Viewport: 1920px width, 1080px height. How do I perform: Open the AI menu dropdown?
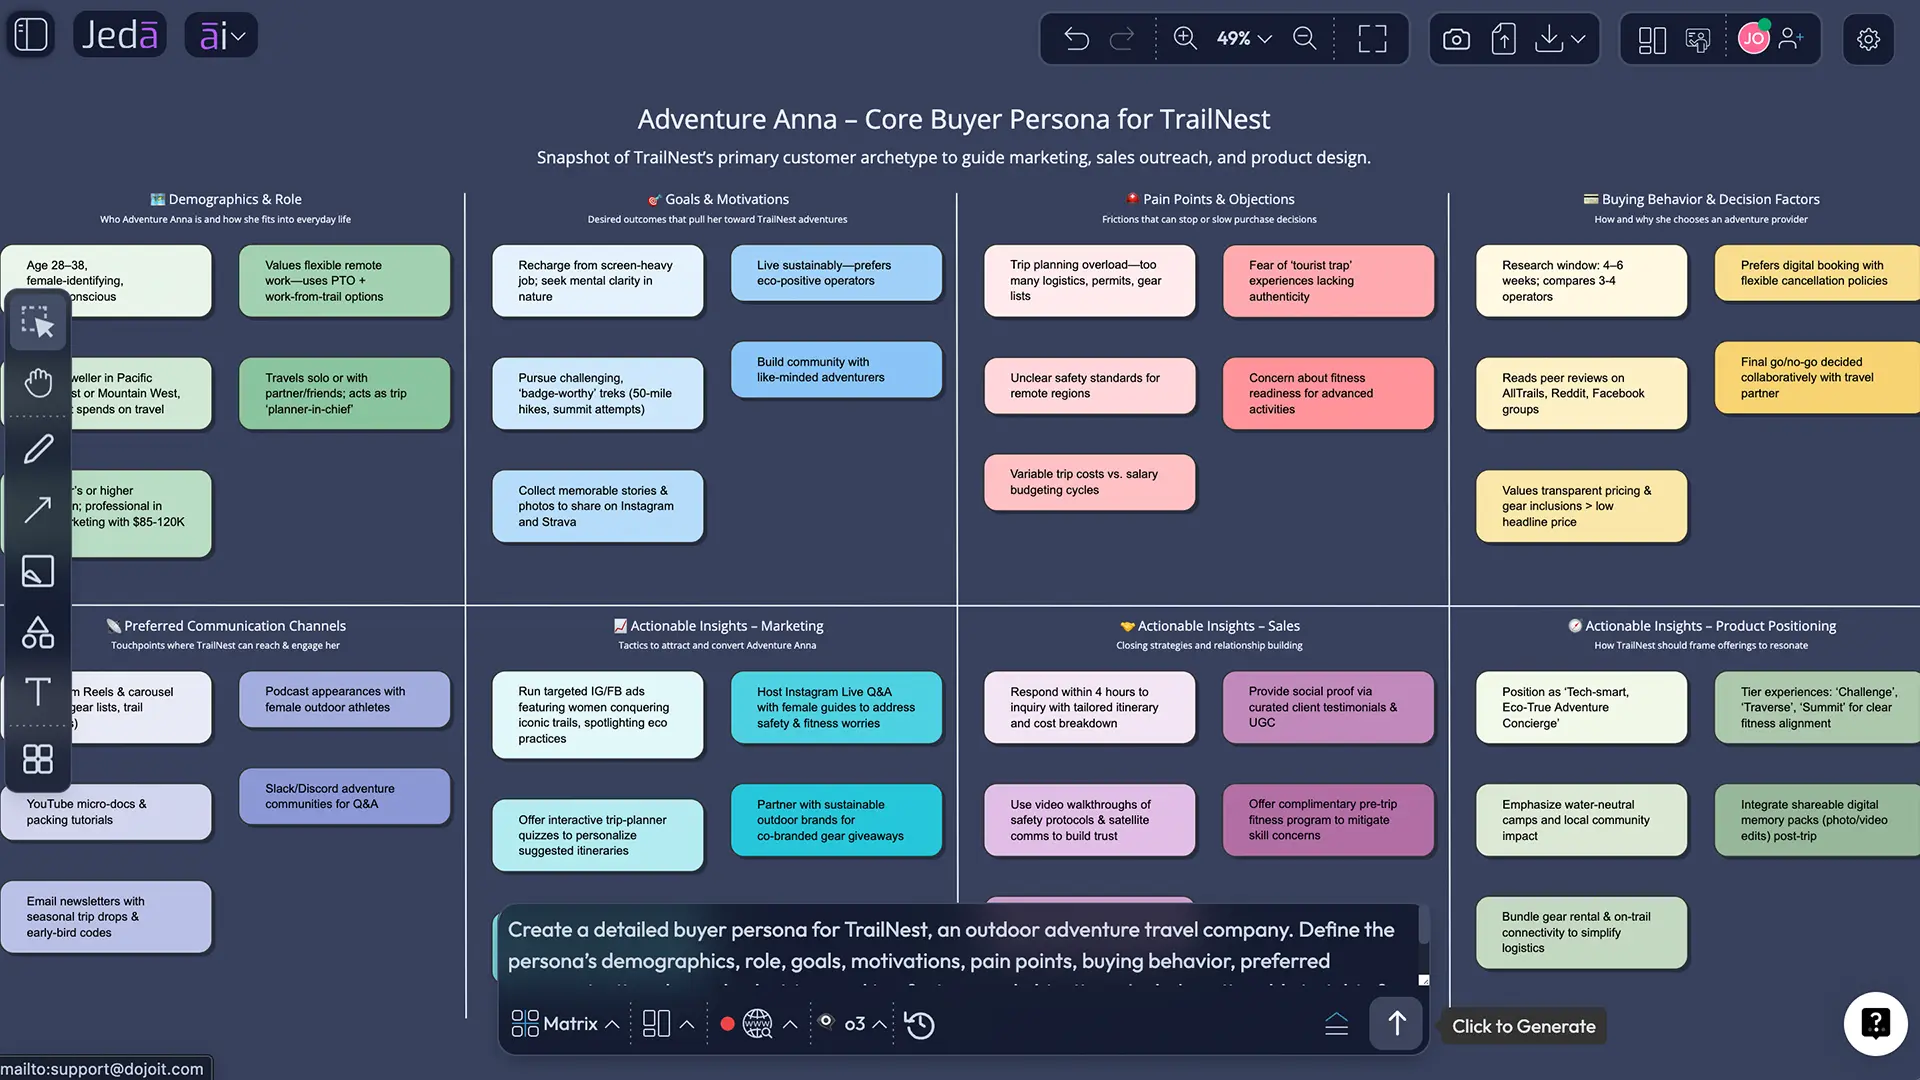click(x=221, y=36)
